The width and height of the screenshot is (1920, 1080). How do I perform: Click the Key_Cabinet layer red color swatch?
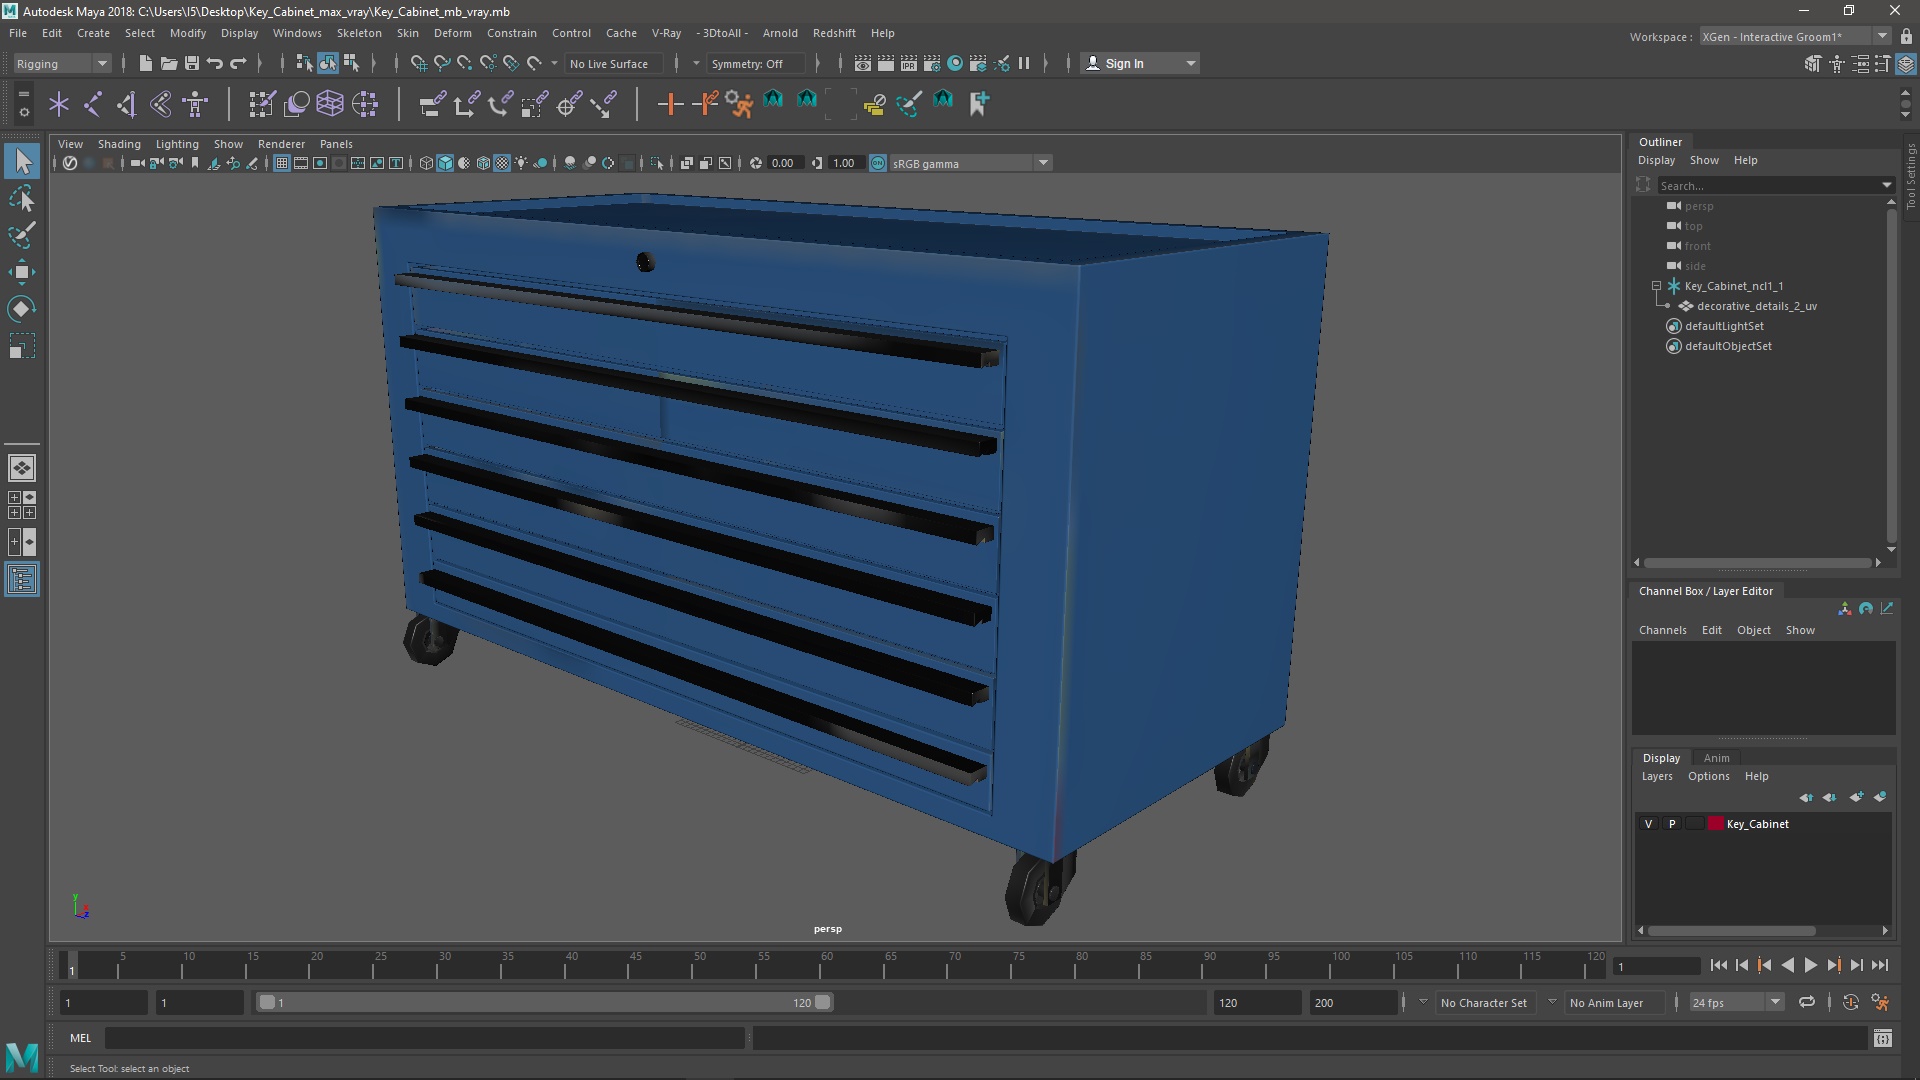click(1716, 824)
